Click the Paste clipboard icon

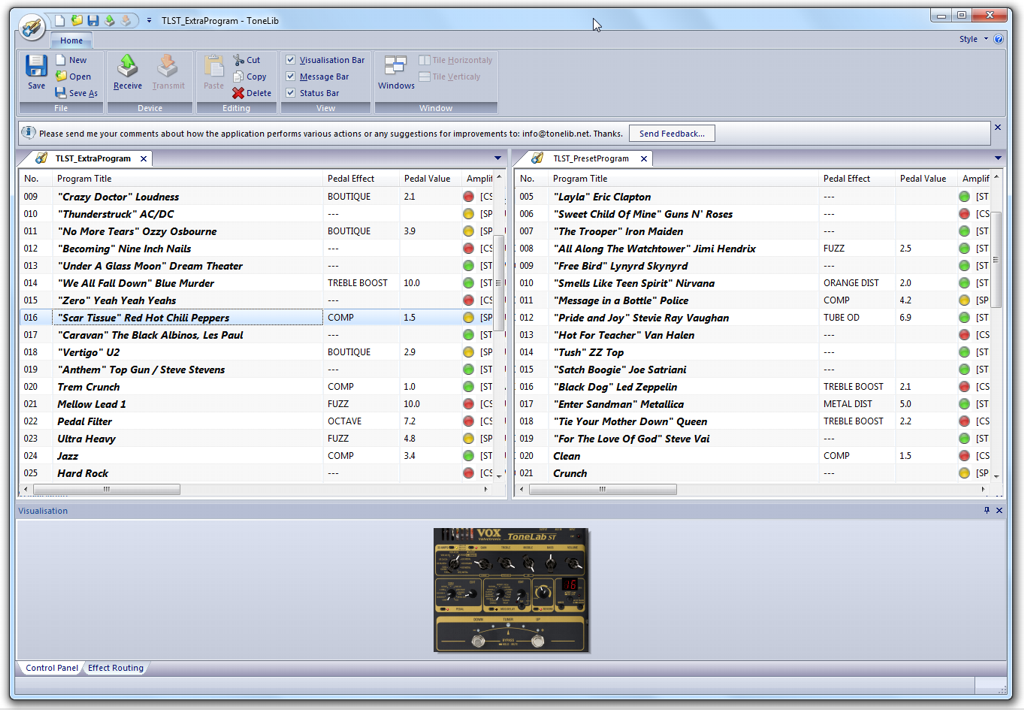coord(214,66)
